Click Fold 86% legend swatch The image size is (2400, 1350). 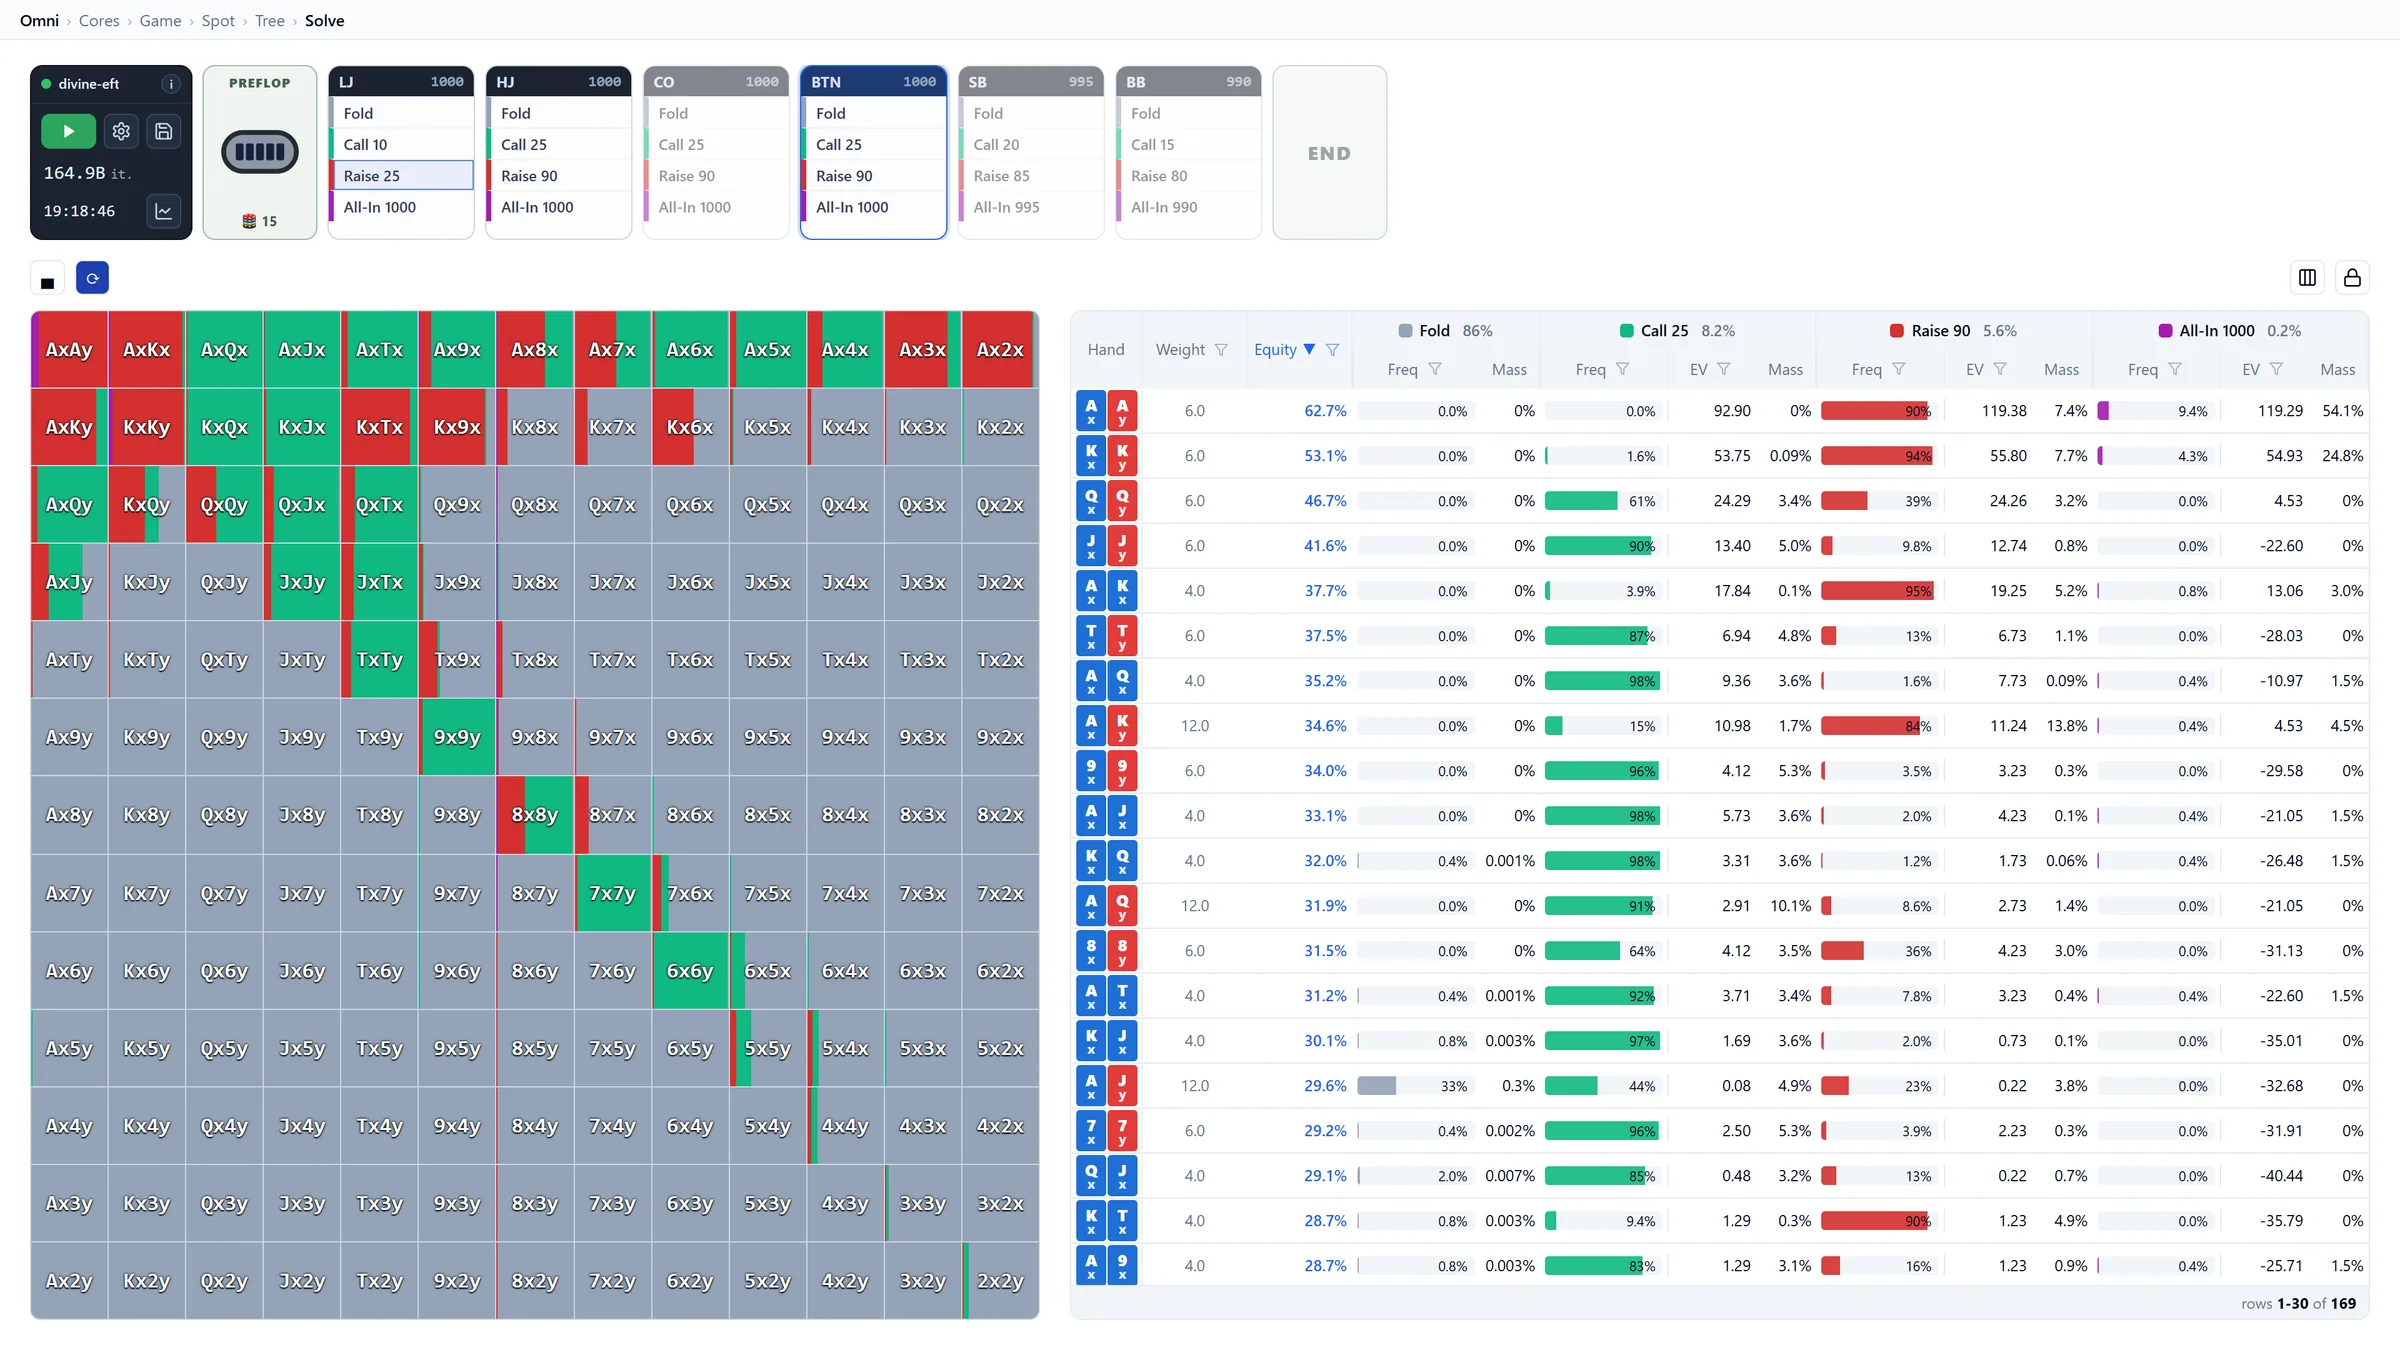pos(1405,331)
